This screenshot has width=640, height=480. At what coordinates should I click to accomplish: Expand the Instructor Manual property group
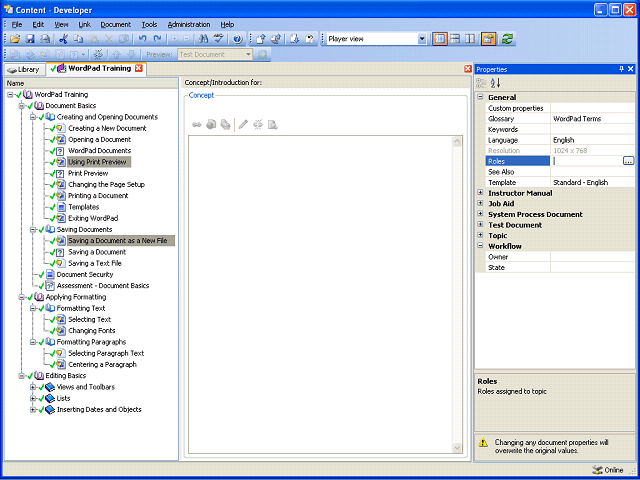point(480,193)
